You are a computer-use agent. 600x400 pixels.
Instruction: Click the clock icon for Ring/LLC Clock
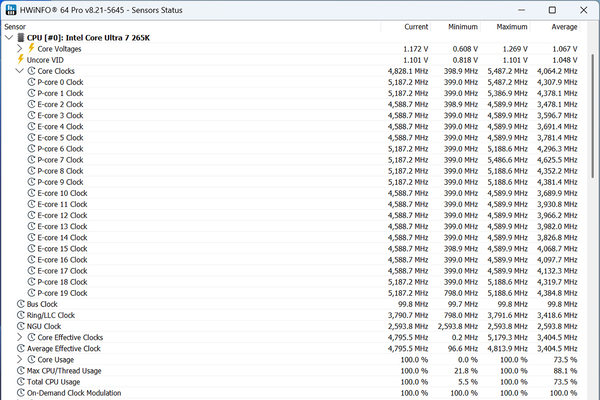[x=21, y=315]
